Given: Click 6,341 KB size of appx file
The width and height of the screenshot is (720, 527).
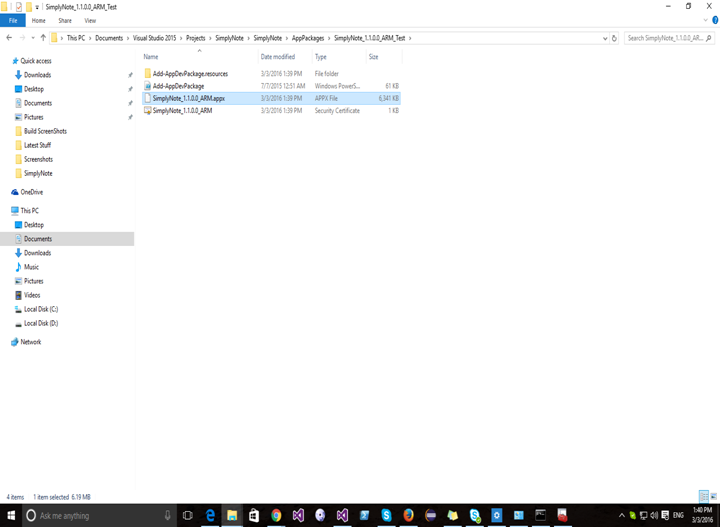Looking at the screenshot, I should point(388,98).
